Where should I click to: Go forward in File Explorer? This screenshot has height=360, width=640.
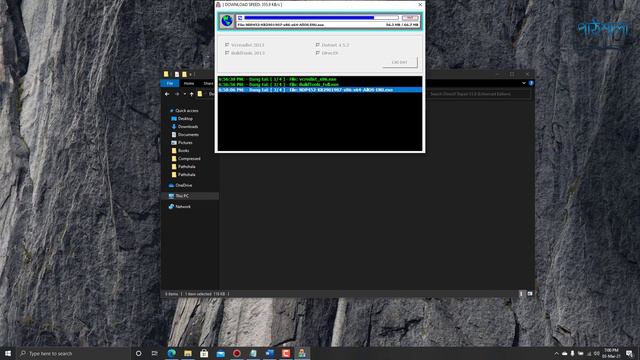(x=177, y=94)
